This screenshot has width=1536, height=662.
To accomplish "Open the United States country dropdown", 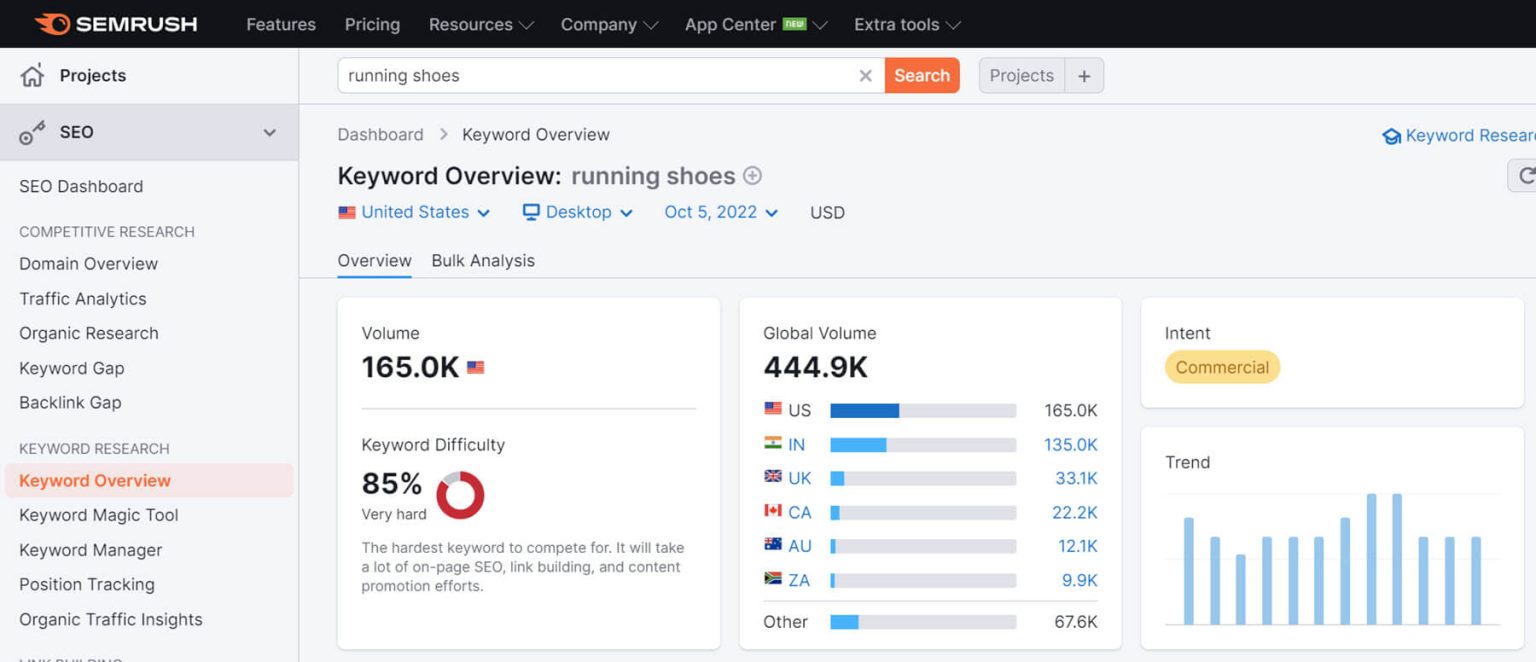I will (414, 212).
